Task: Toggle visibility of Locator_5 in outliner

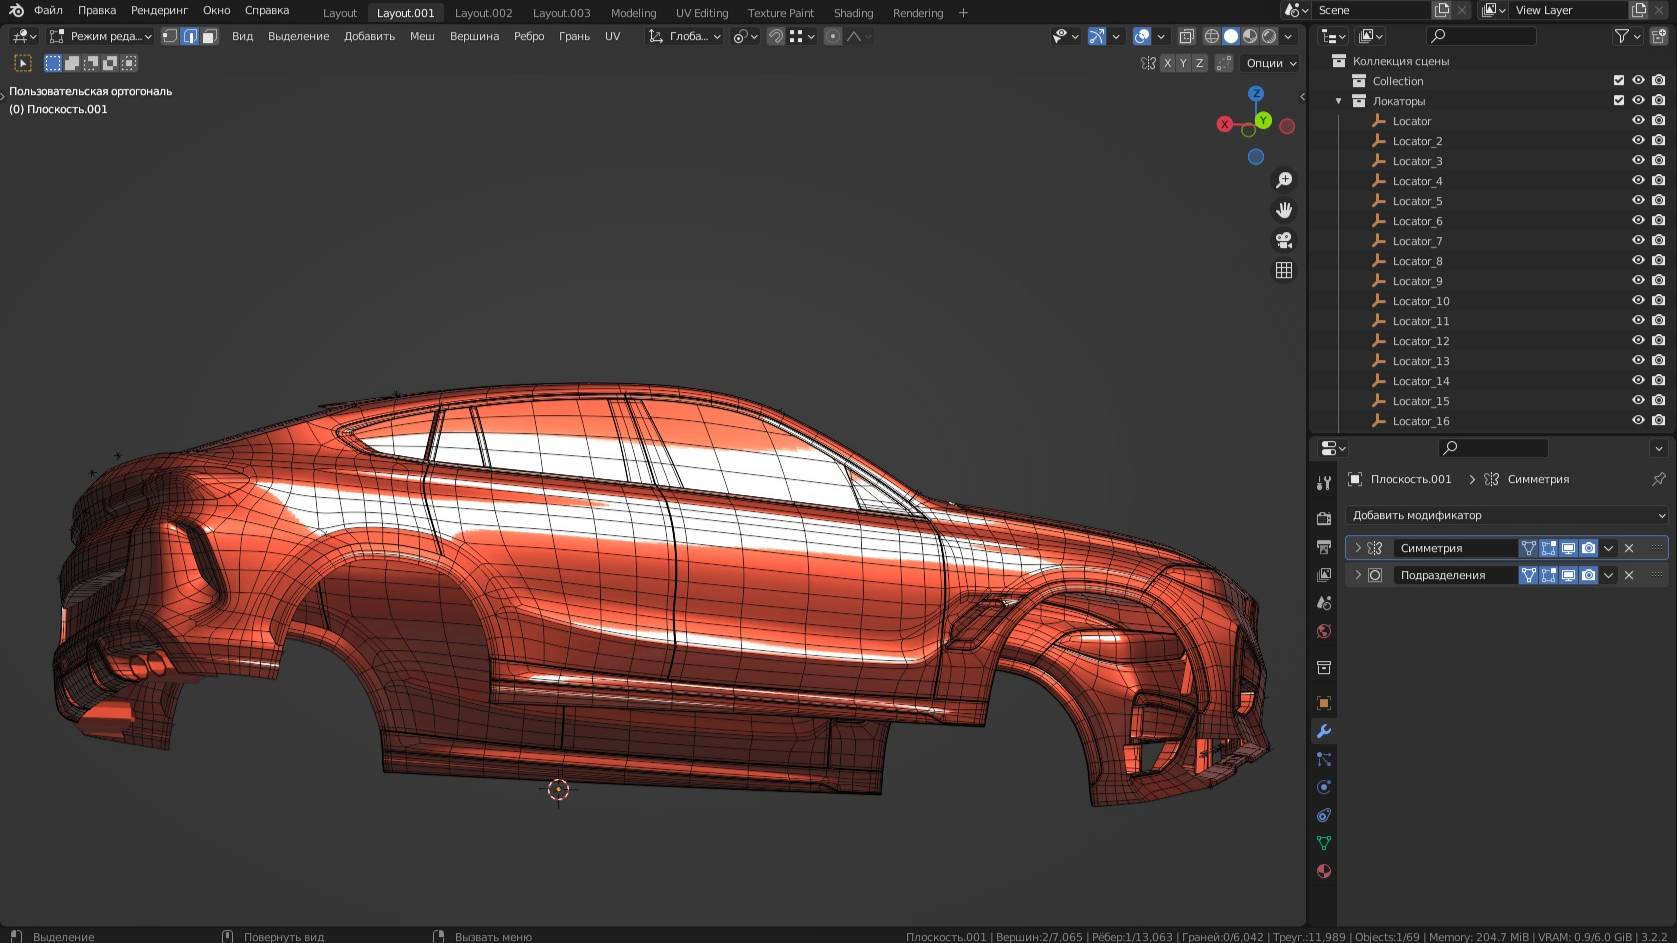Action: tap(1637, 200)
